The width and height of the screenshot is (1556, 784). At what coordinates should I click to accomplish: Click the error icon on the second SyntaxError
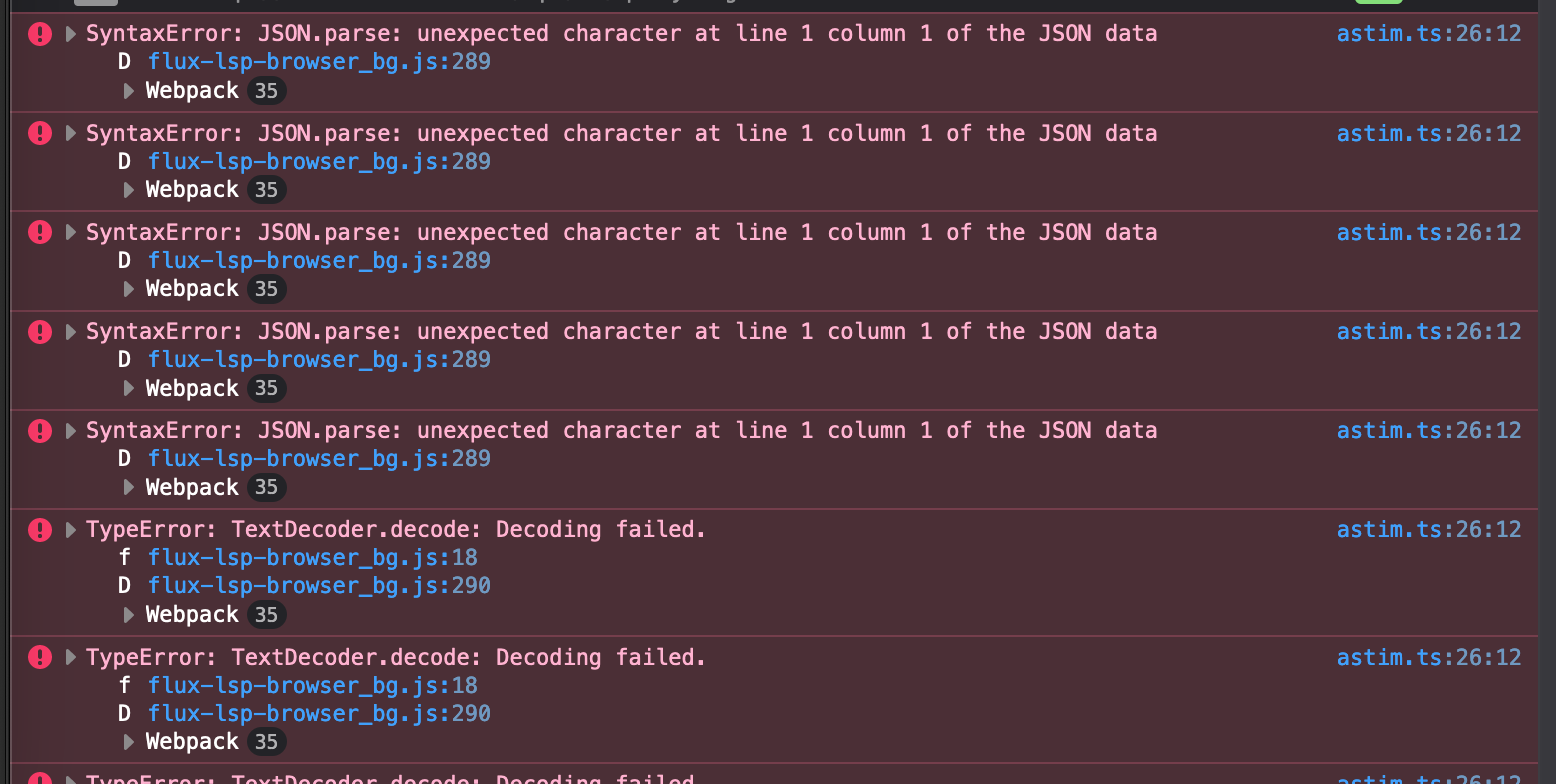point(39,132)
